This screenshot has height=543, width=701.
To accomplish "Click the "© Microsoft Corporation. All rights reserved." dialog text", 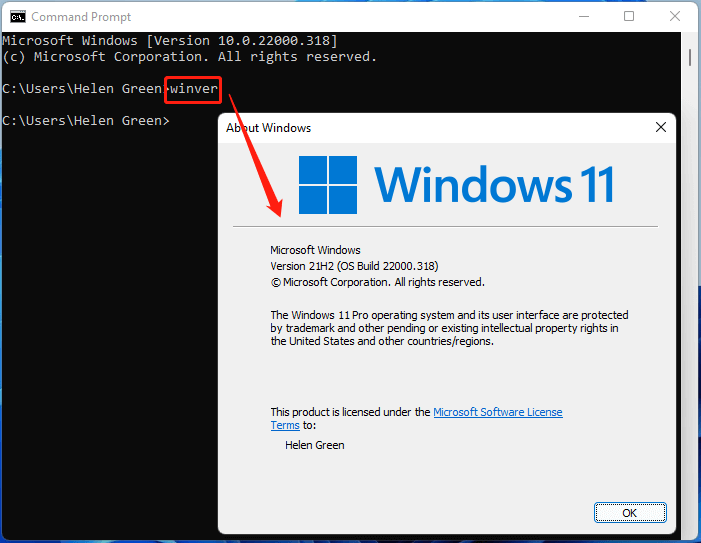I will click(x=377, y=282).
